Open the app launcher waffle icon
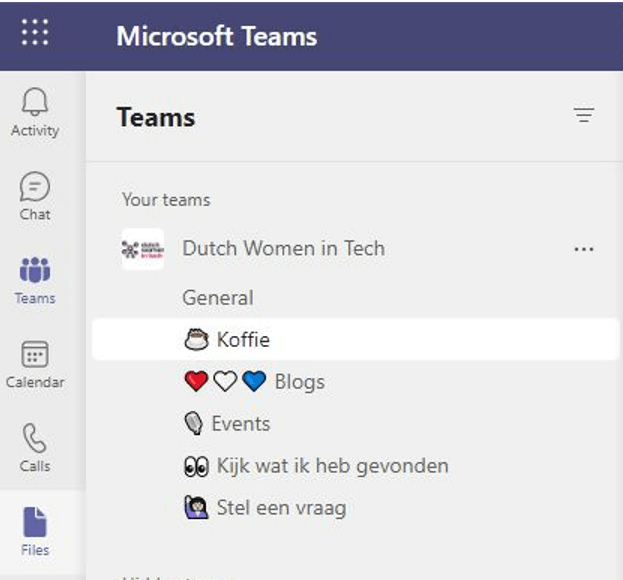 pyautogui.click(x=35, y=34)
